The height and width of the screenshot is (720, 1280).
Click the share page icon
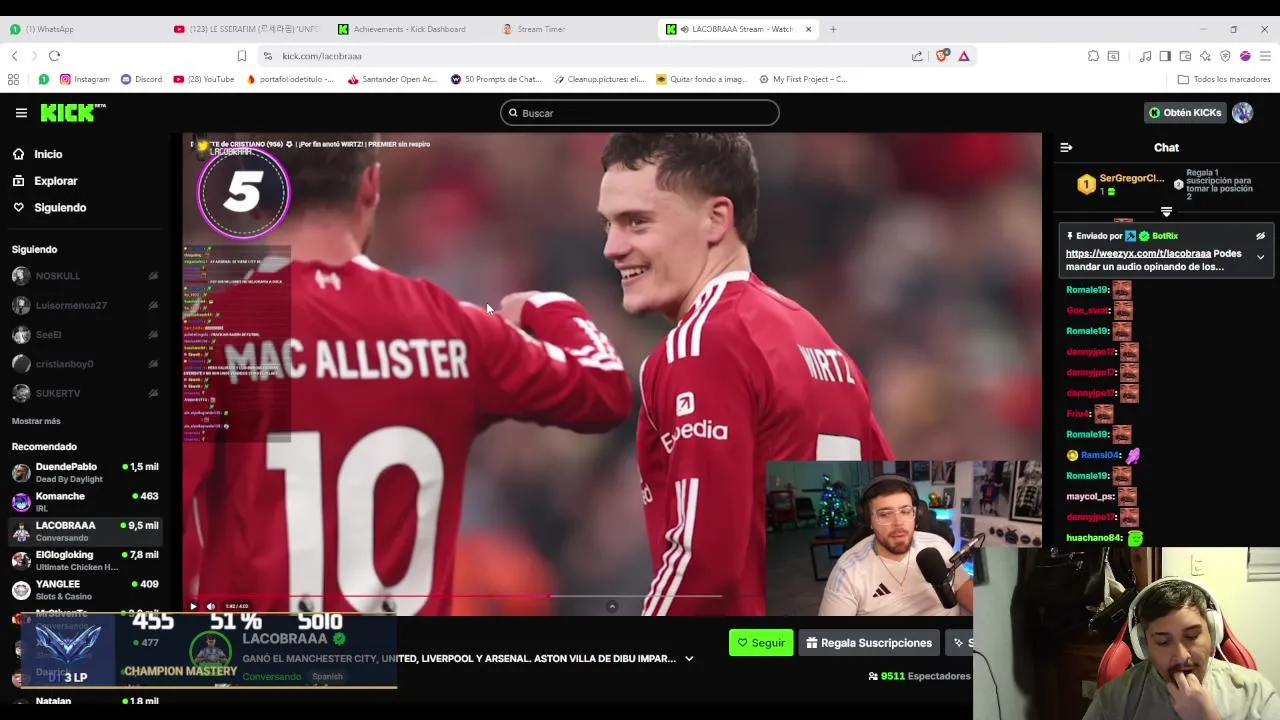click(917, 56)
